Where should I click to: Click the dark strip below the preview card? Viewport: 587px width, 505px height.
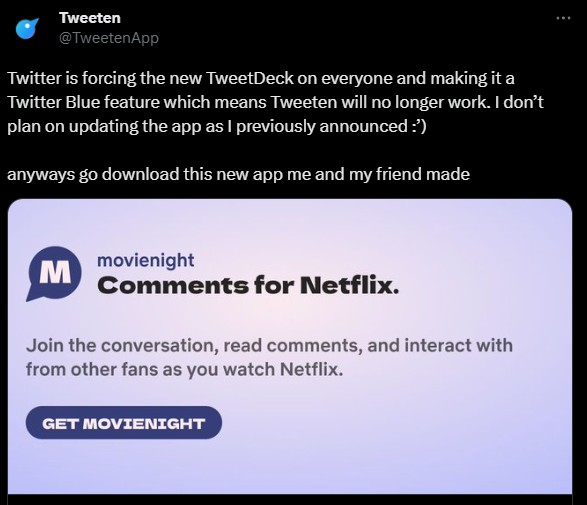[290, 500]
